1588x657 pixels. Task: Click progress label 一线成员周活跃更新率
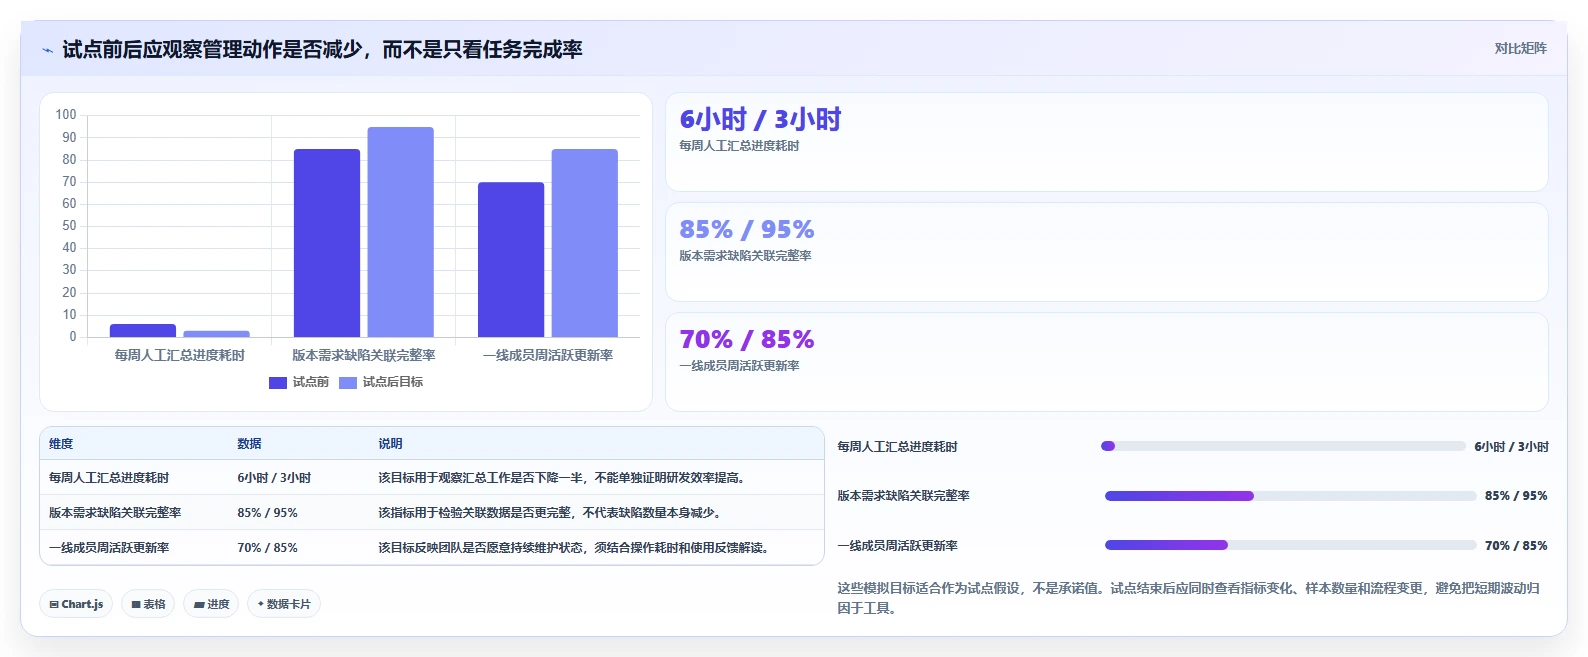point(897,546)
